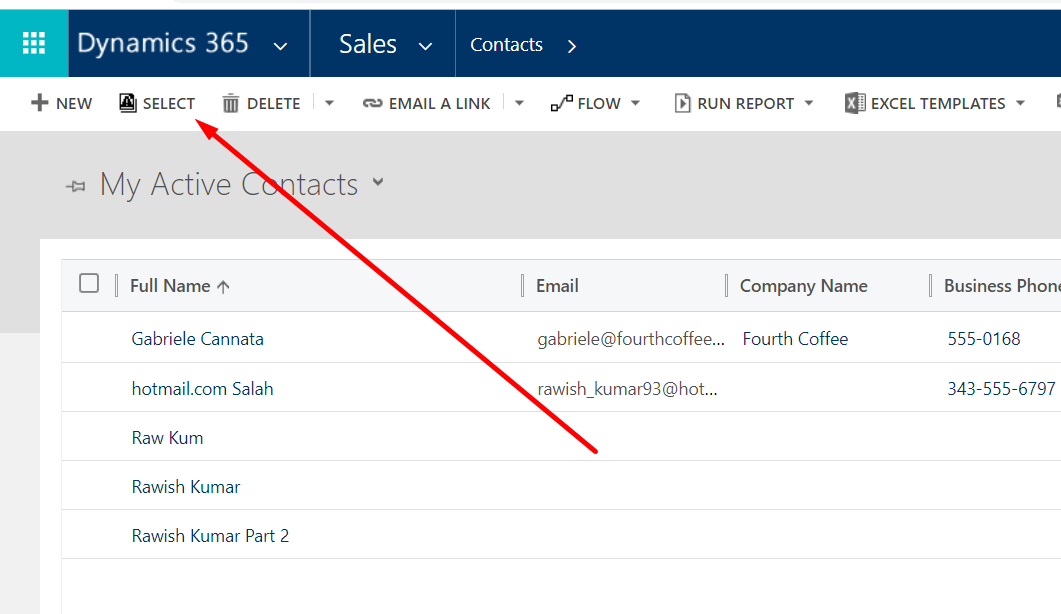Sort by the Full Name column header
The image size is (1061, 614).
point(170,286)
